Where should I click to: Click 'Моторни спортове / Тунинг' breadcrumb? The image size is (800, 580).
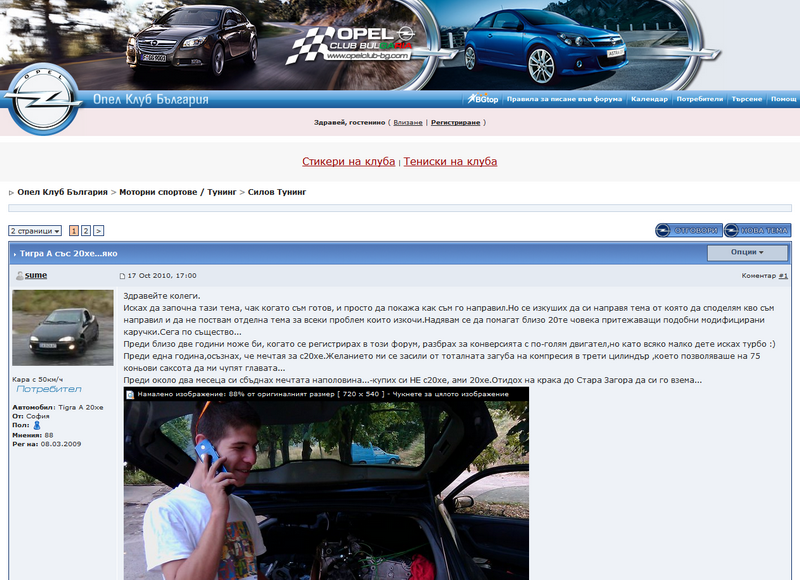178,192
